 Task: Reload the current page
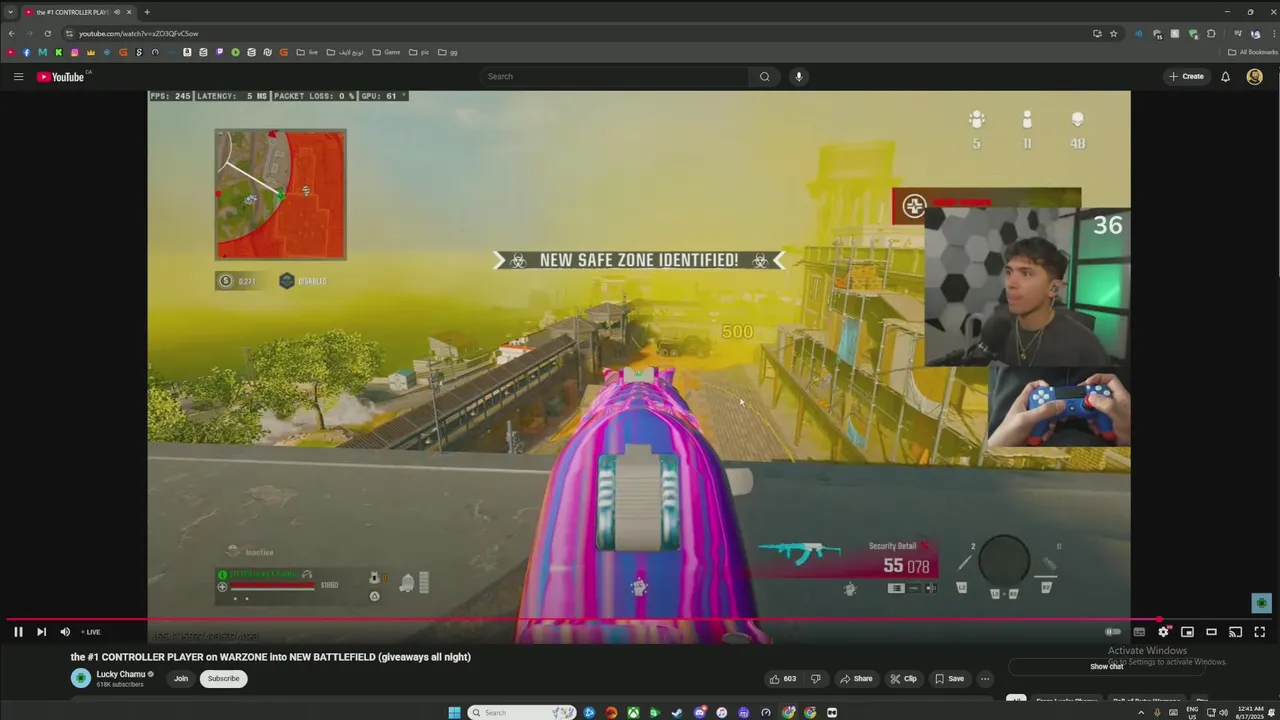coord(47,33)
